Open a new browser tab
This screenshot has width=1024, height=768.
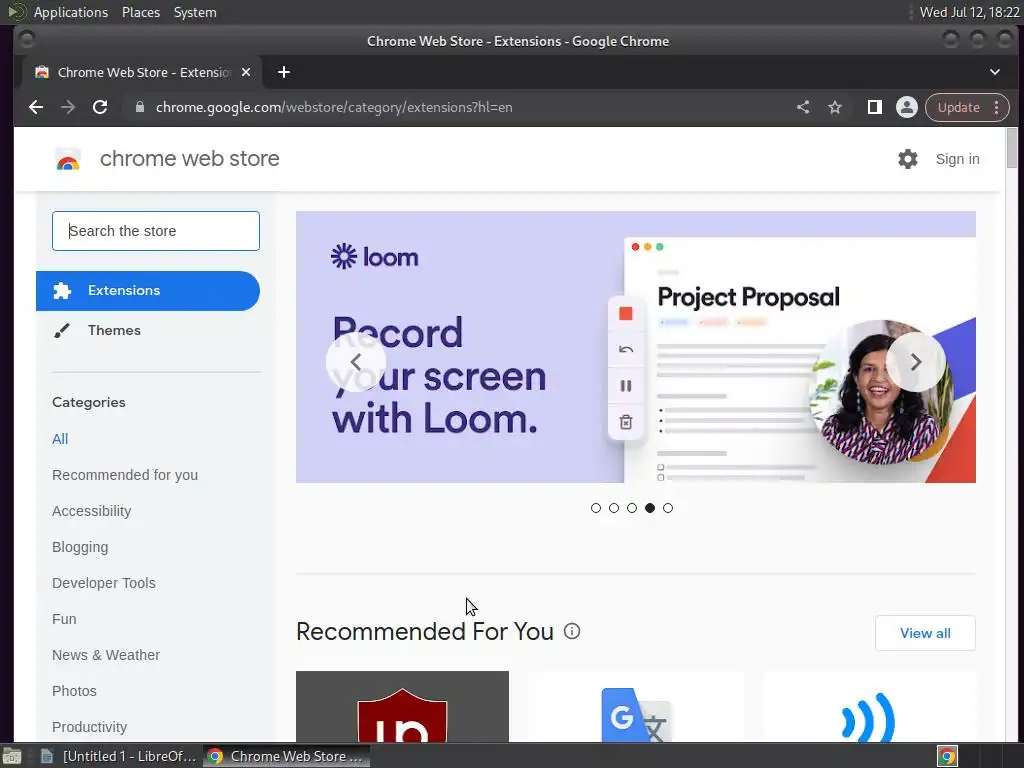click(283, 72)
